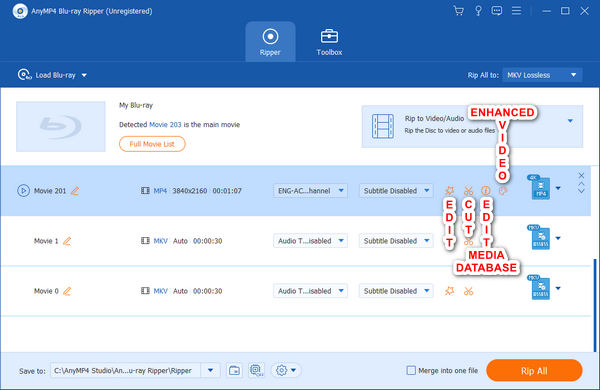This screenshot has width=600, height=390.
Task: Click the register key icon
Action: pyautogui.click(x=478, y=11)
